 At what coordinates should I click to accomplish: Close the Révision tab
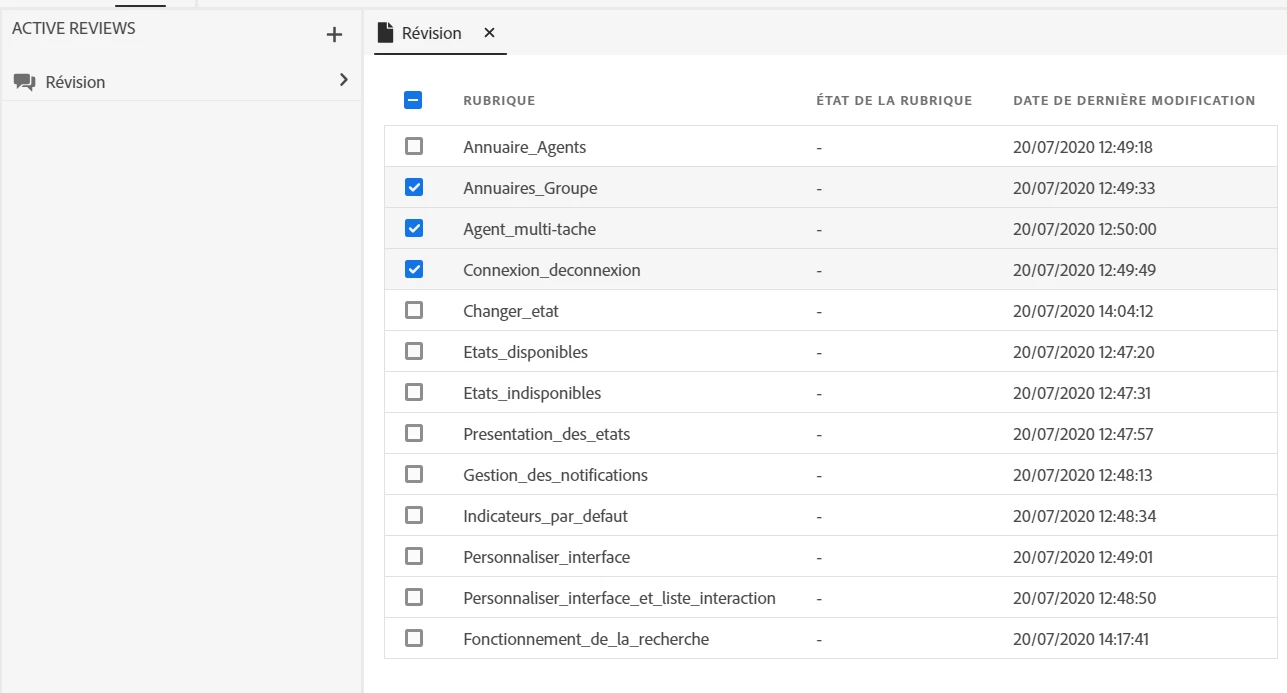pyautogui.click(x=489, y=33)
